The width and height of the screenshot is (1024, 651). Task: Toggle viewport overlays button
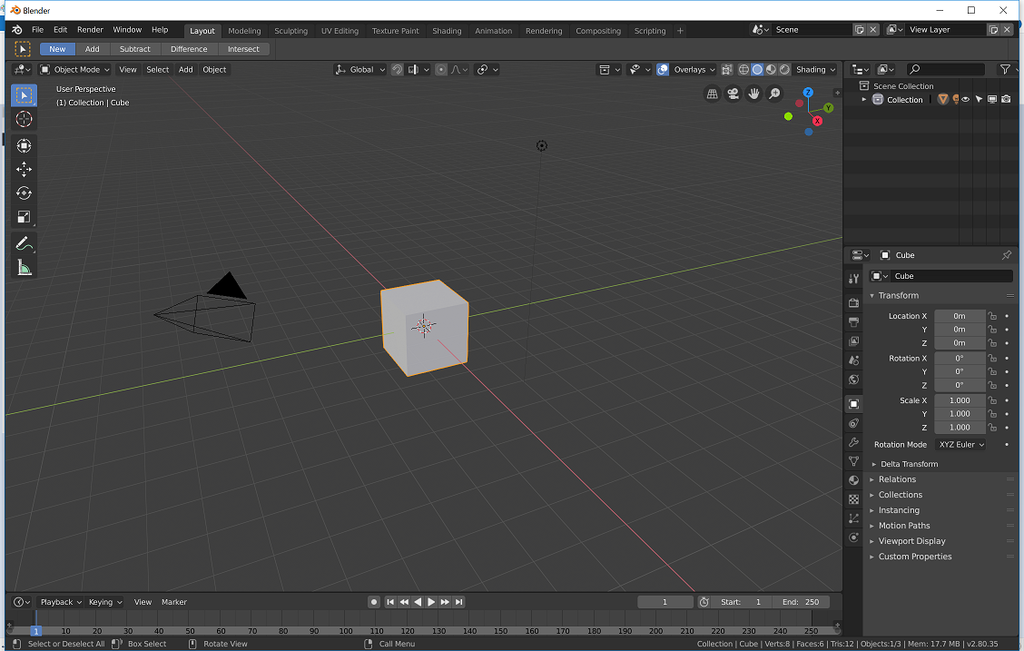click(x=662, y=69)
